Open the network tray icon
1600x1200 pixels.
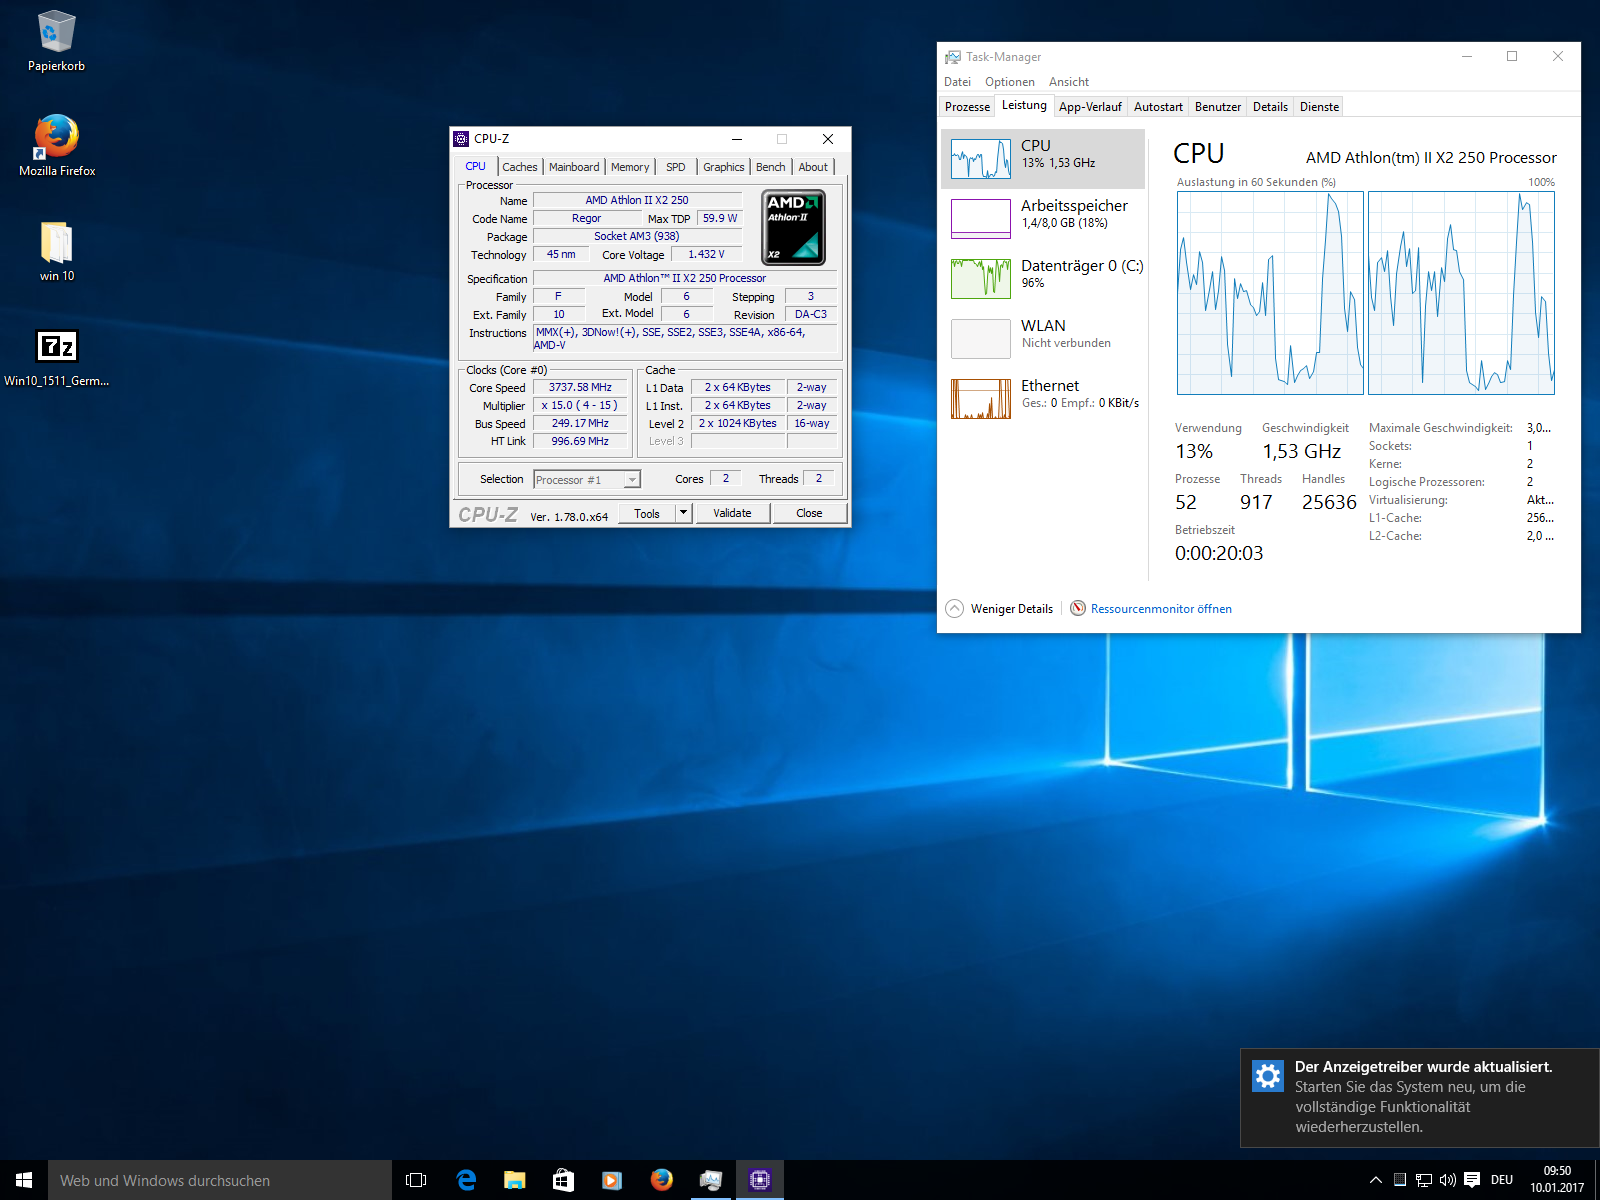[x=1424, y=1180]
